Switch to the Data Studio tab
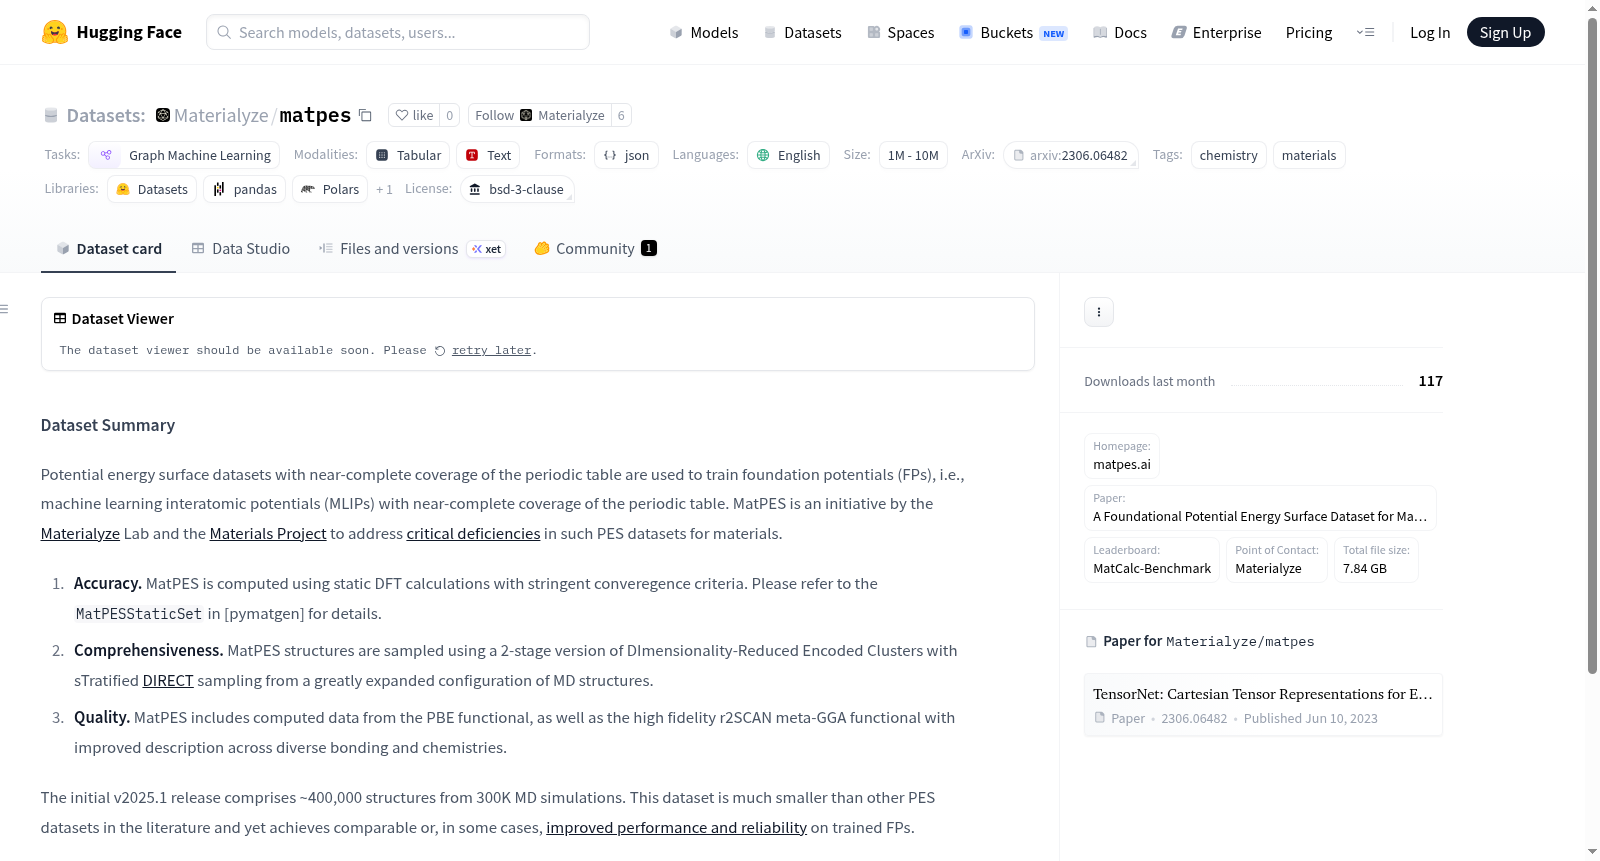1600x861 pixels. pyautogui.click(x=241, y=248)
